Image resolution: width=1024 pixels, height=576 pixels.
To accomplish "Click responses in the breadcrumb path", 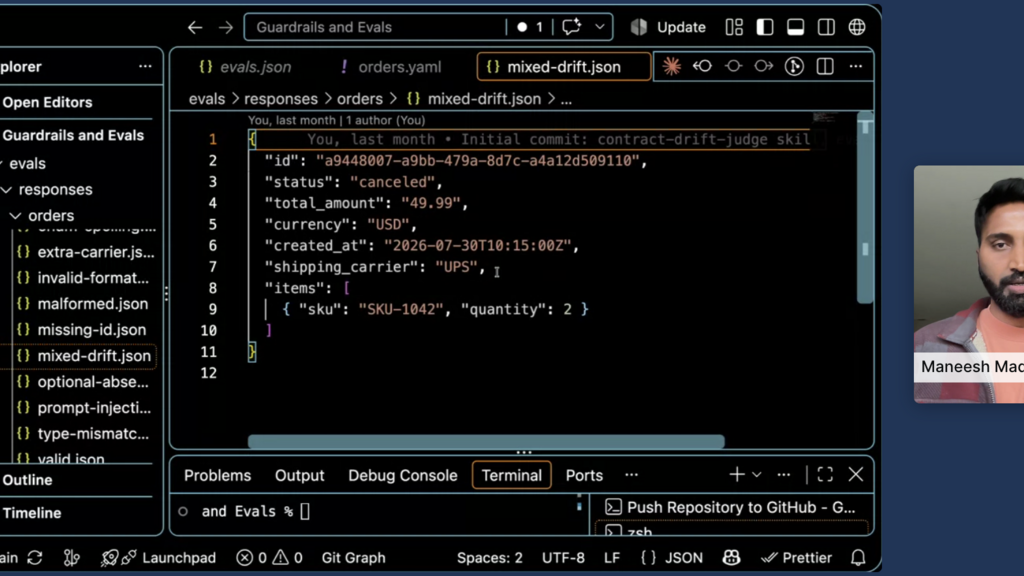I will click(281, 99).
